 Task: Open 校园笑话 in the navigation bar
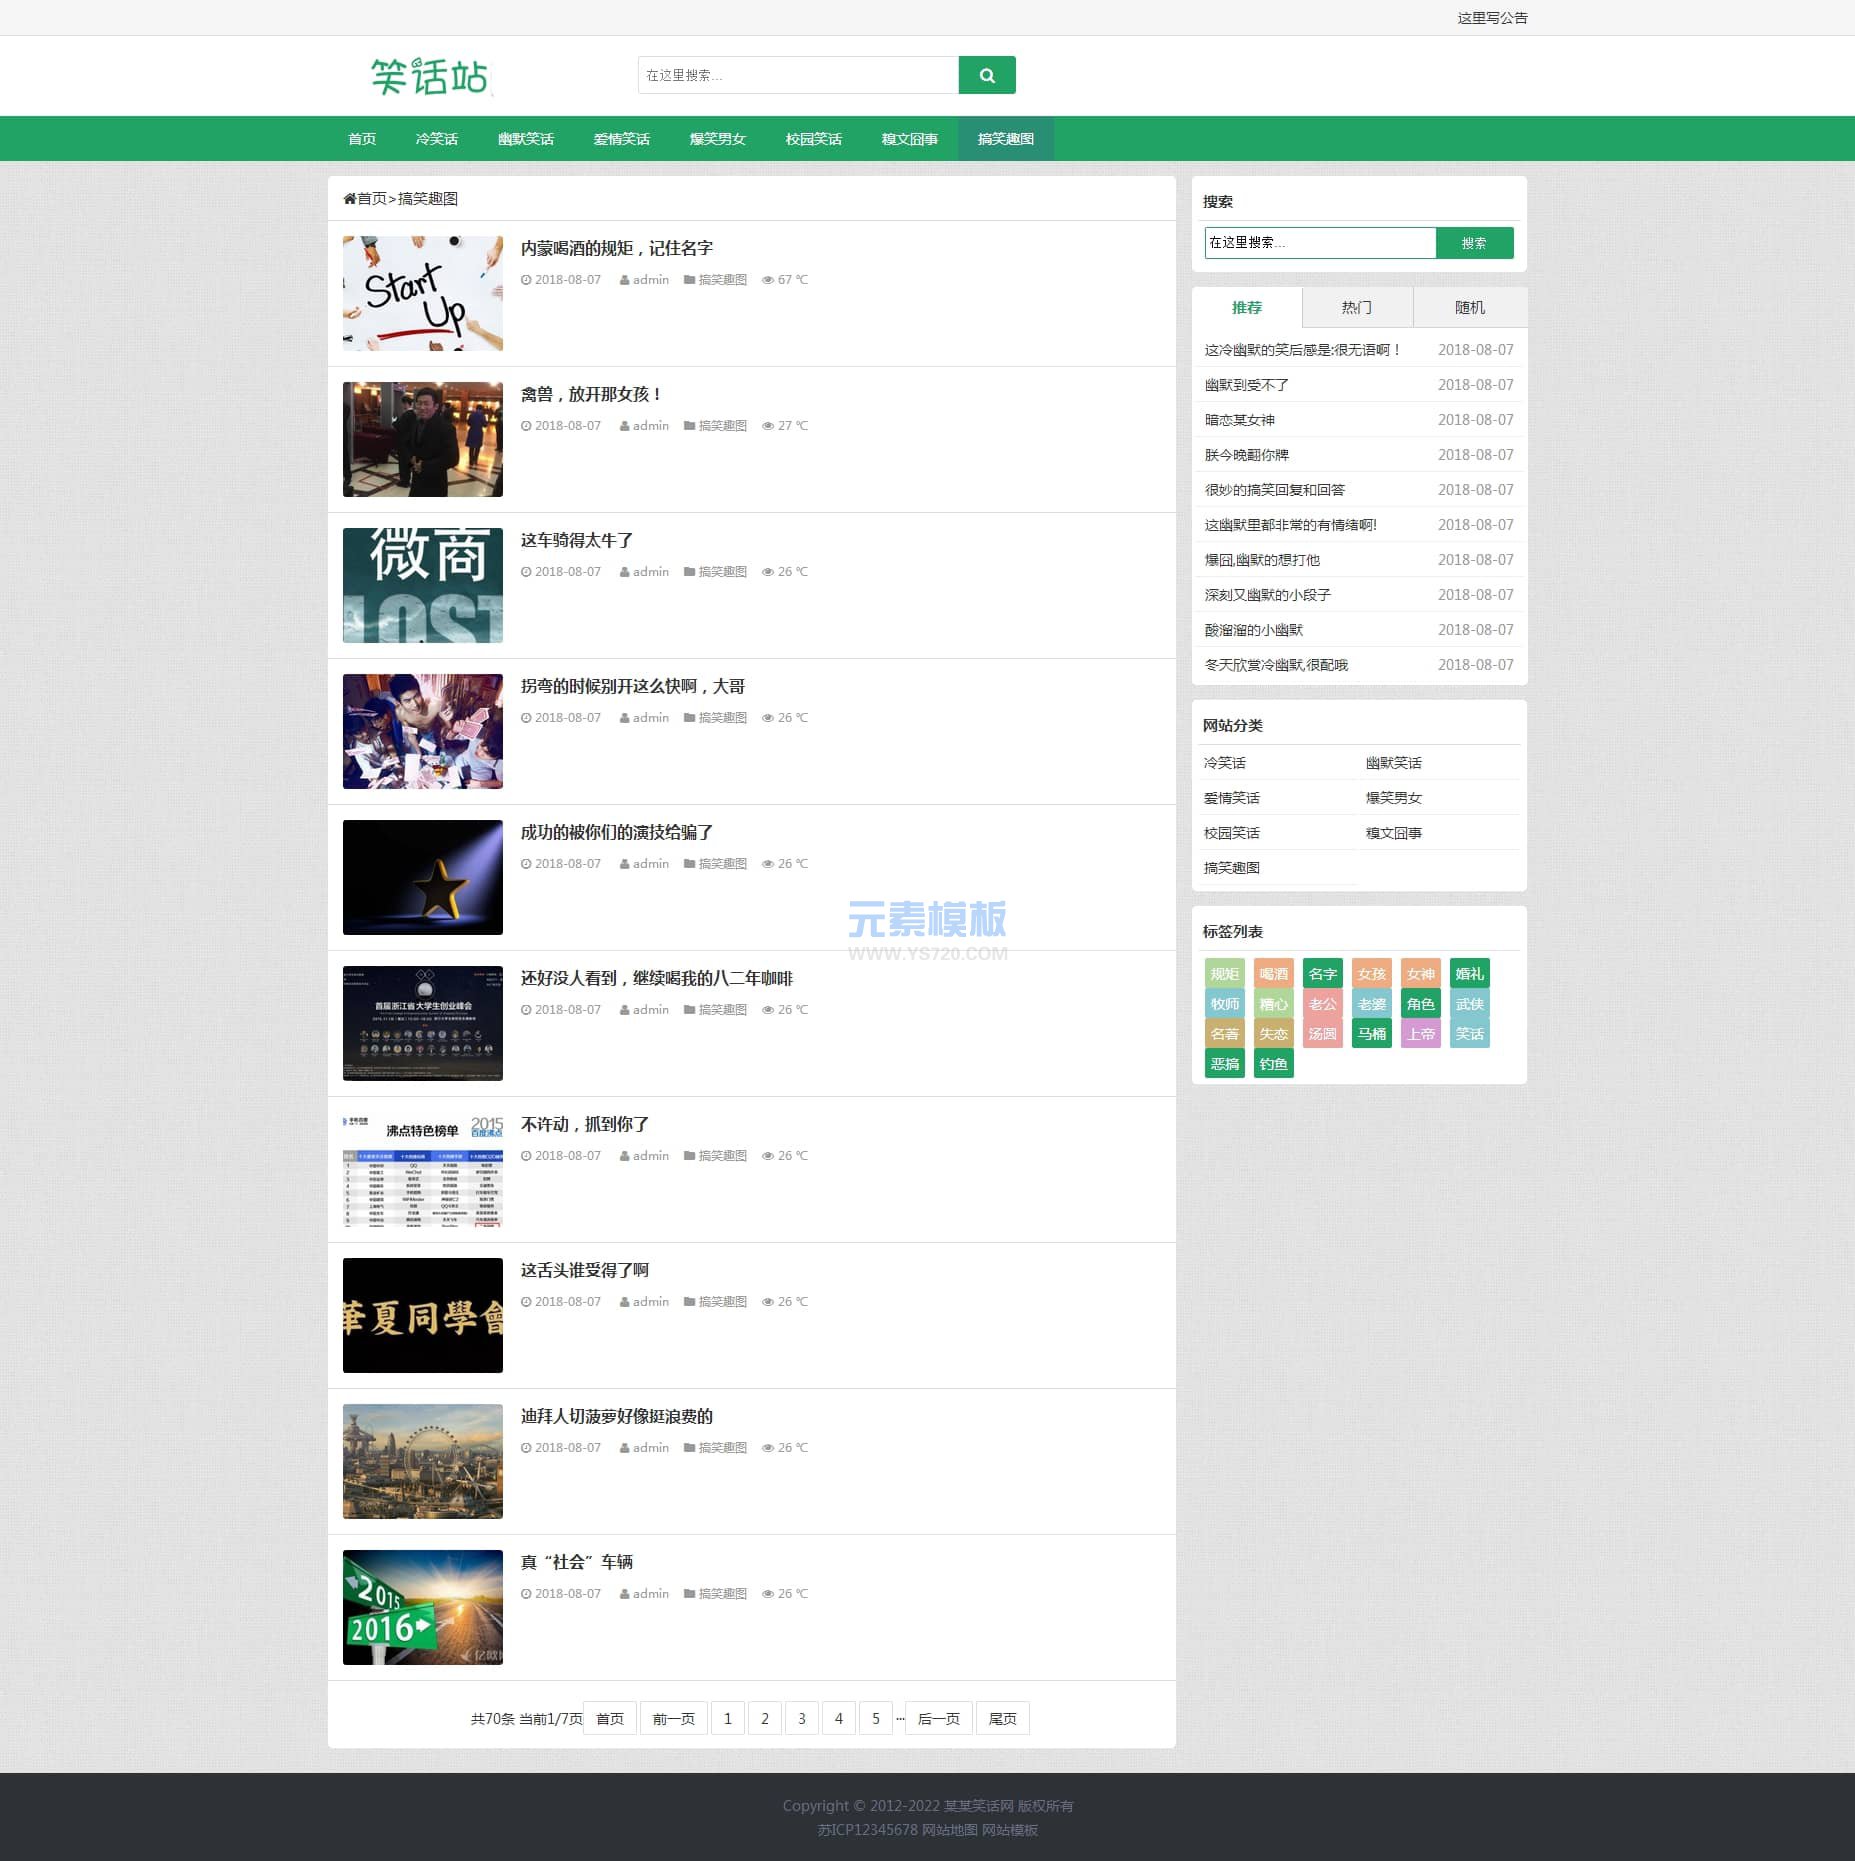pos(814,139)
